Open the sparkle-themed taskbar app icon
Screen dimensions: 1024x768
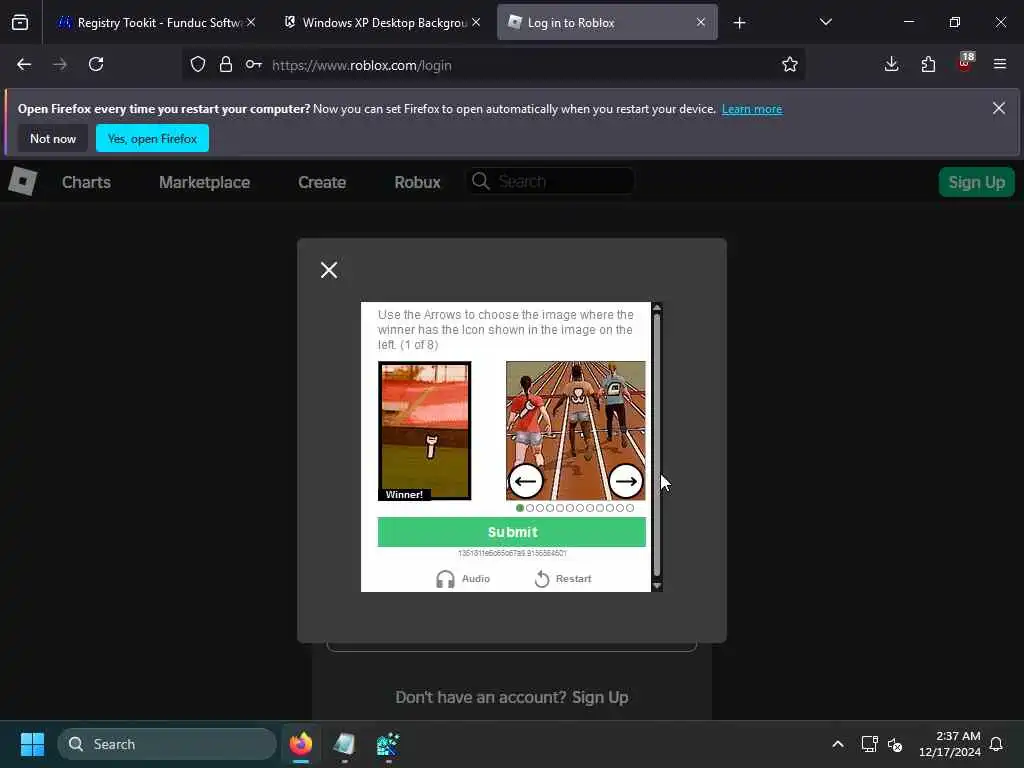[x=388, y=744]
